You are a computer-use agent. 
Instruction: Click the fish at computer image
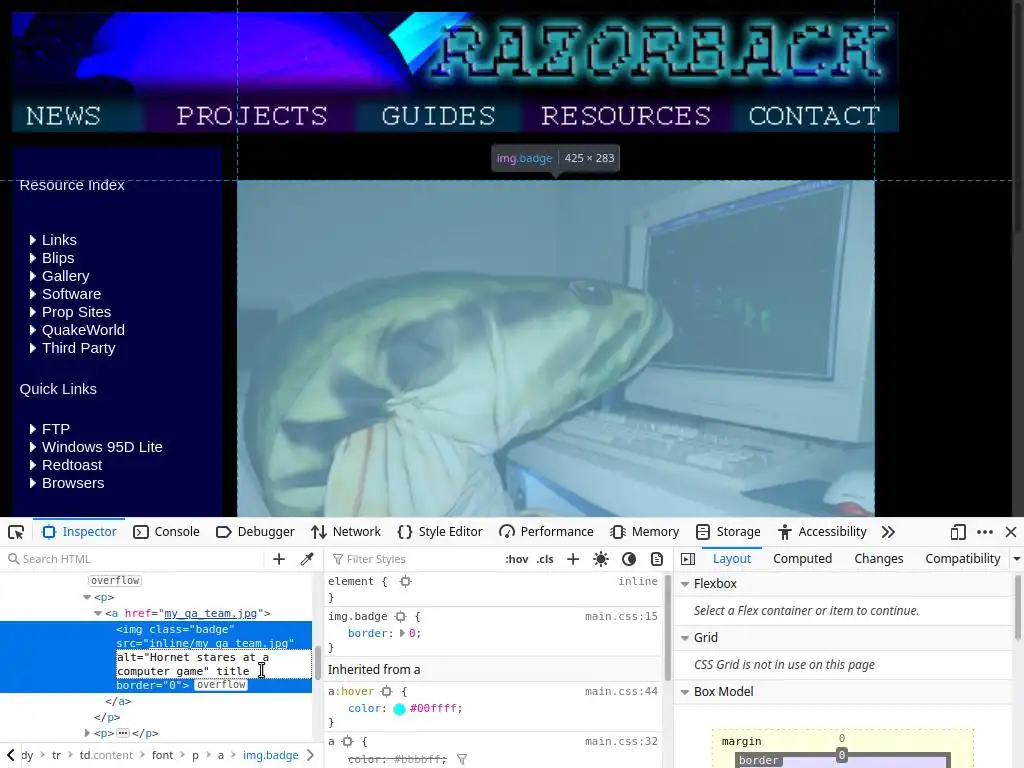[556, 348]
